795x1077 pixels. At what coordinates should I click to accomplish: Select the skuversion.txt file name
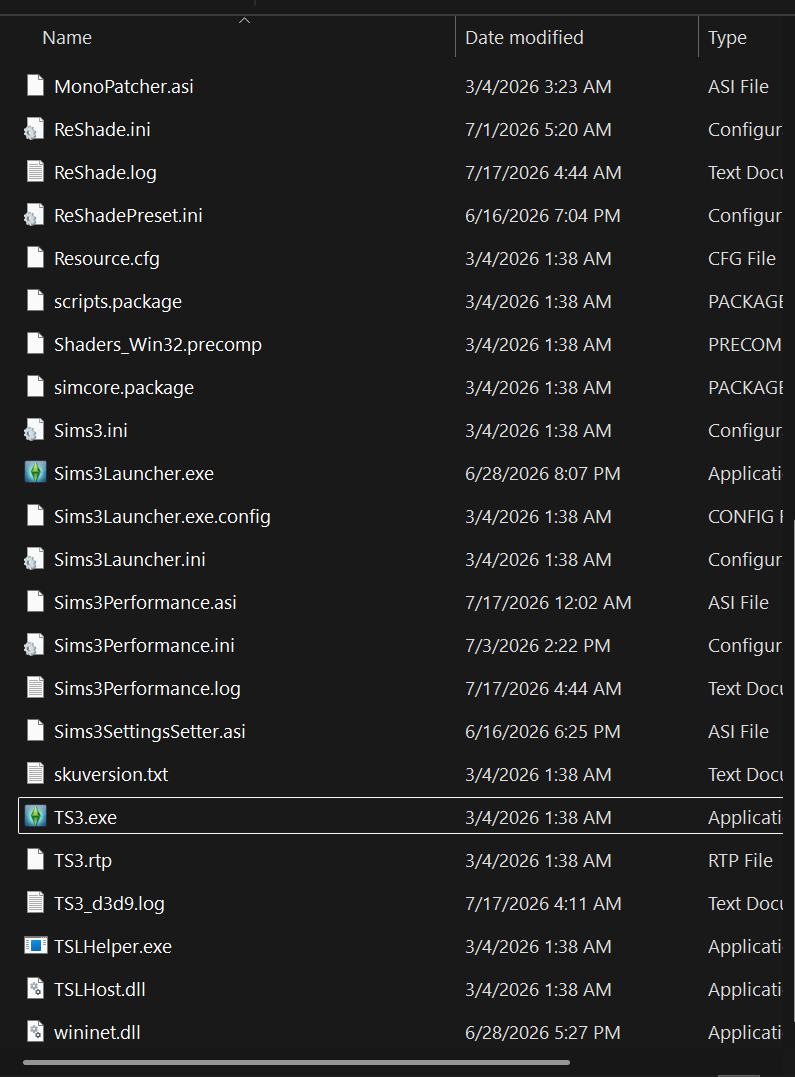[111, 775]
